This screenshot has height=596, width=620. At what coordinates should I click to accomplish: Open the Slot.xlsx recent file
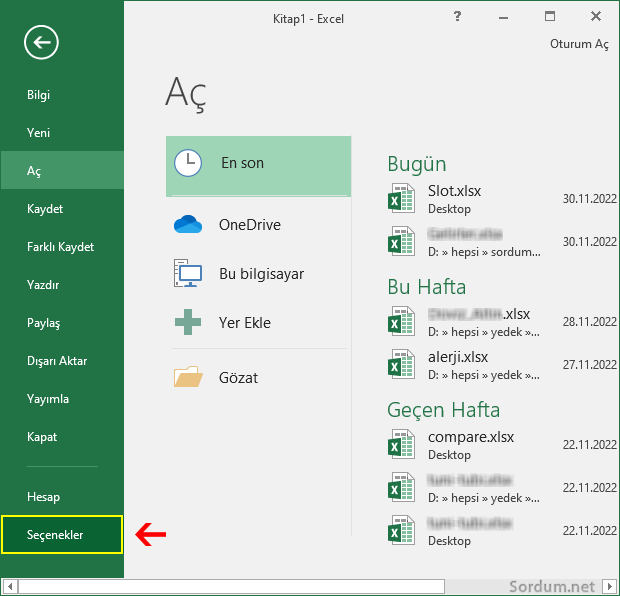pos(501,199)
